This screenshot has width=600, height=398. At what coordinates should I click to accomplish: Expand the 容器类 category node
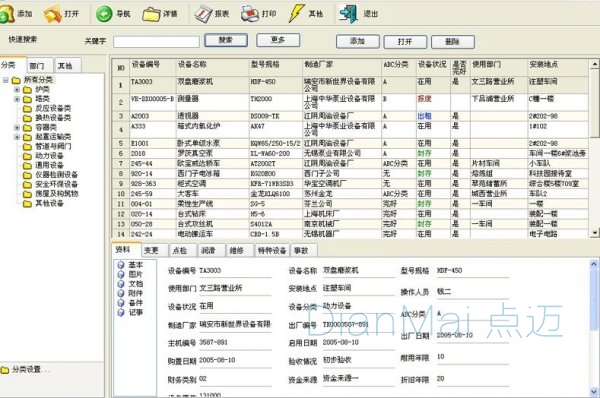click(17, 127)
